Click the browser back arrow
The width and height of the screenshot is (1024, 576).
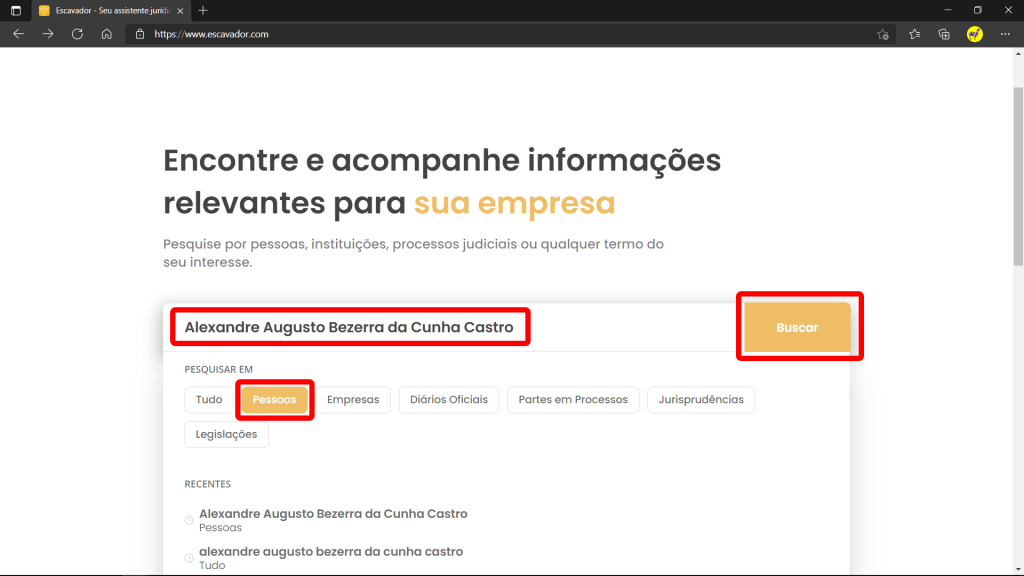point(18,34)
